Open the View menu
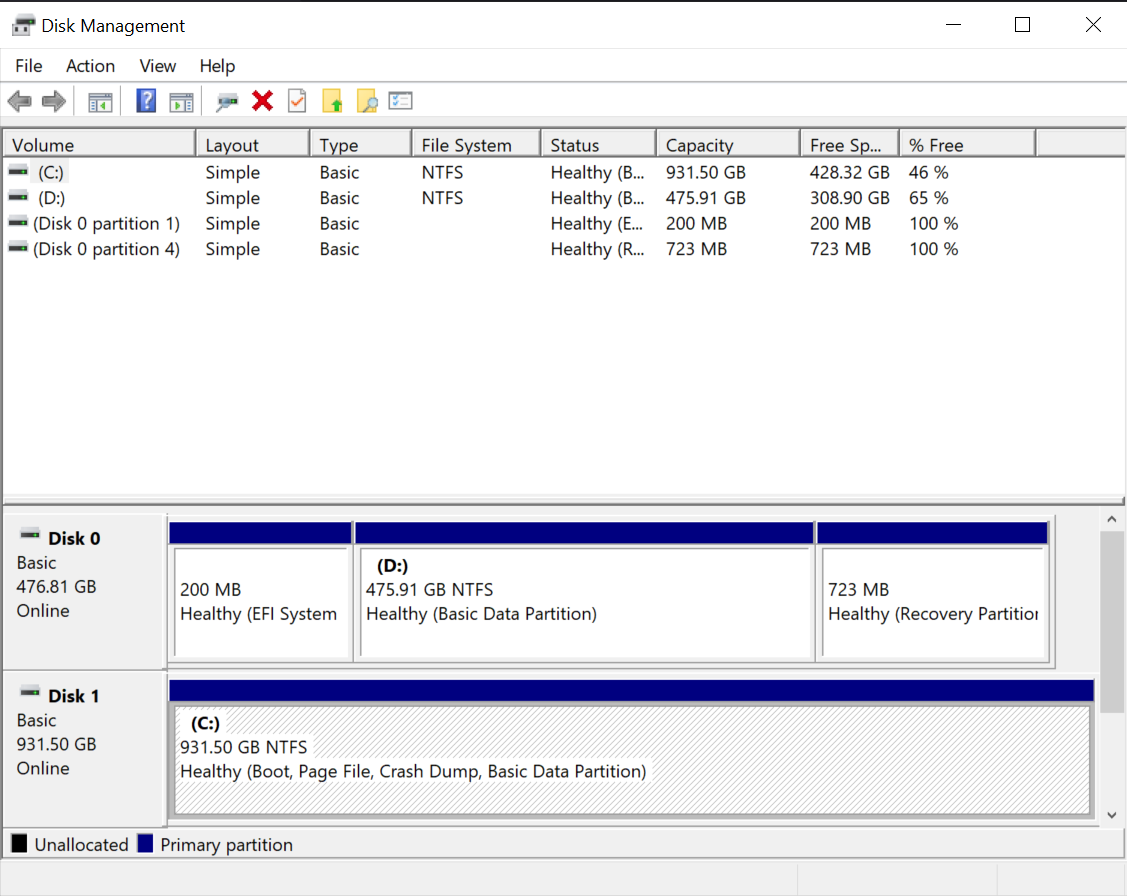Screen dimensions: 1127x896 pyautogui.click(x=157, y=66)
